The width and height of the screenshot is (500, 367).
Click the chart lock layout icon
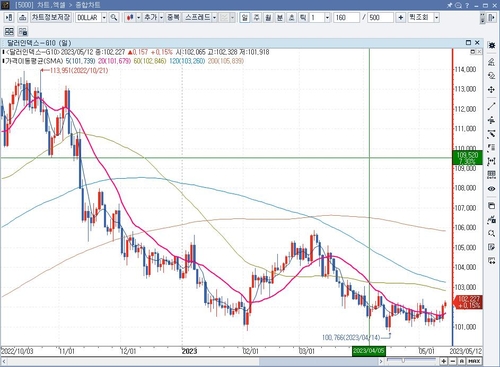23,31
